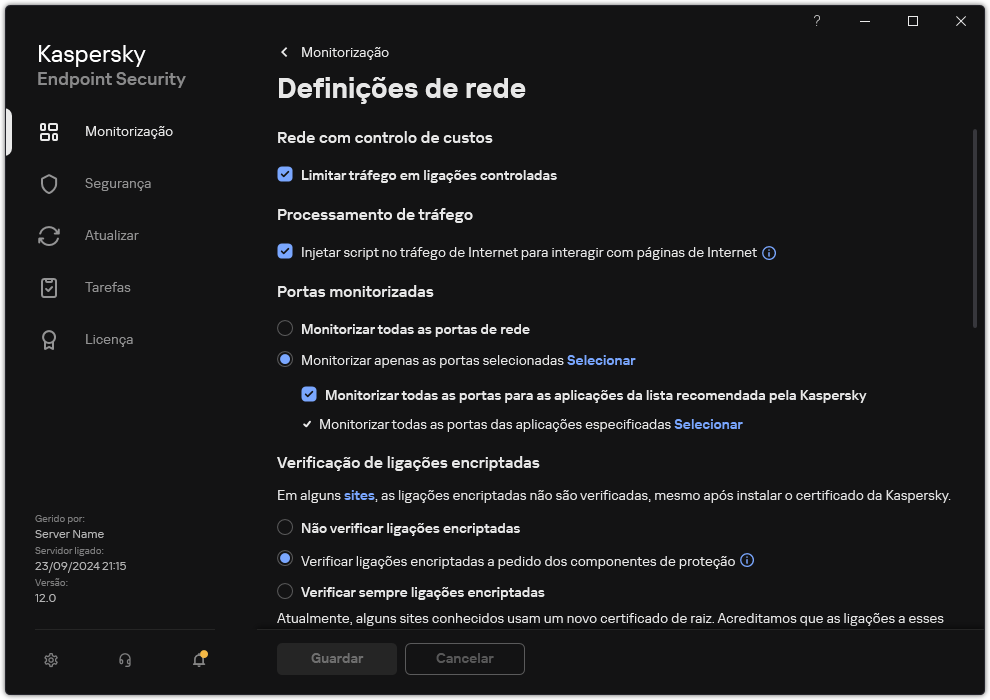Disable limitar tráfego em ligações controladas
The image size is (990, 700).
pyautogui.click(x=285, y=174)
